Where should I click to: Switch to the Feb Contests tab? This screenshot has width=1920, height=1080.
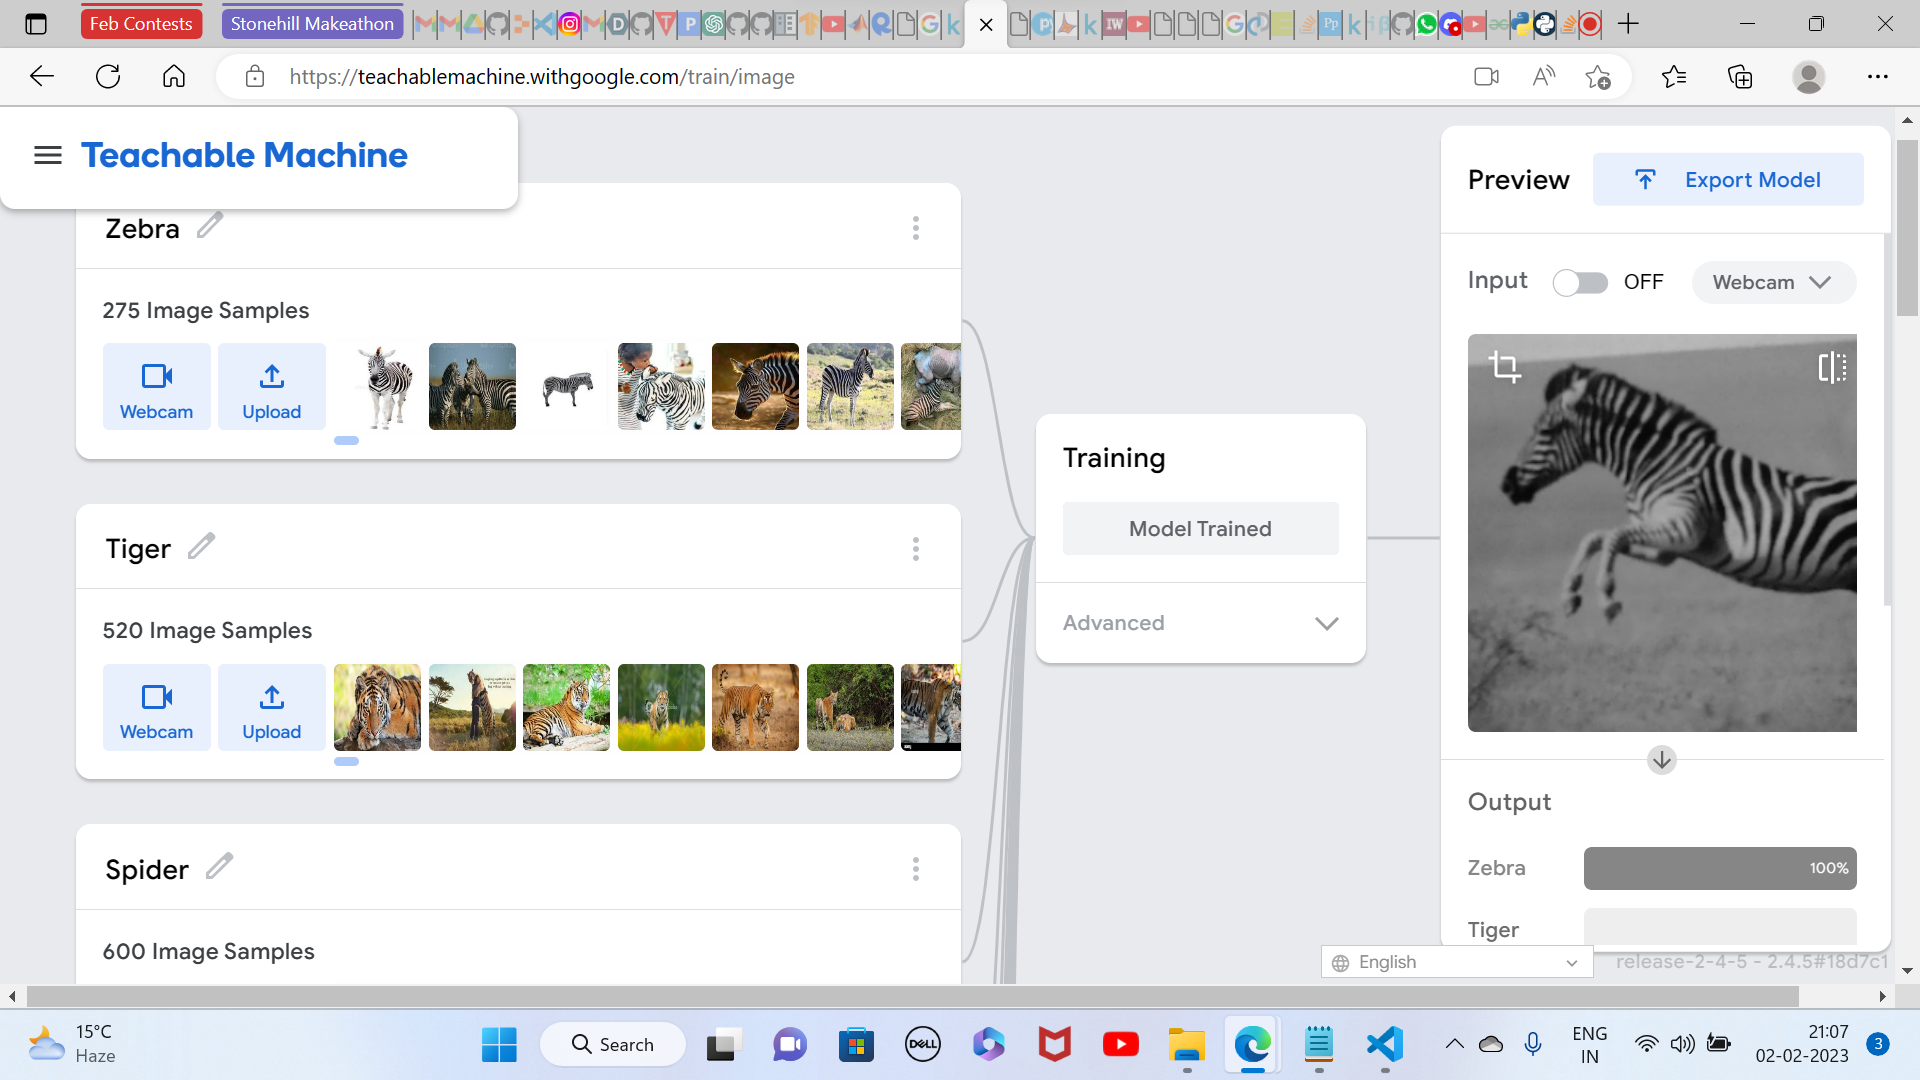[141, 23]
